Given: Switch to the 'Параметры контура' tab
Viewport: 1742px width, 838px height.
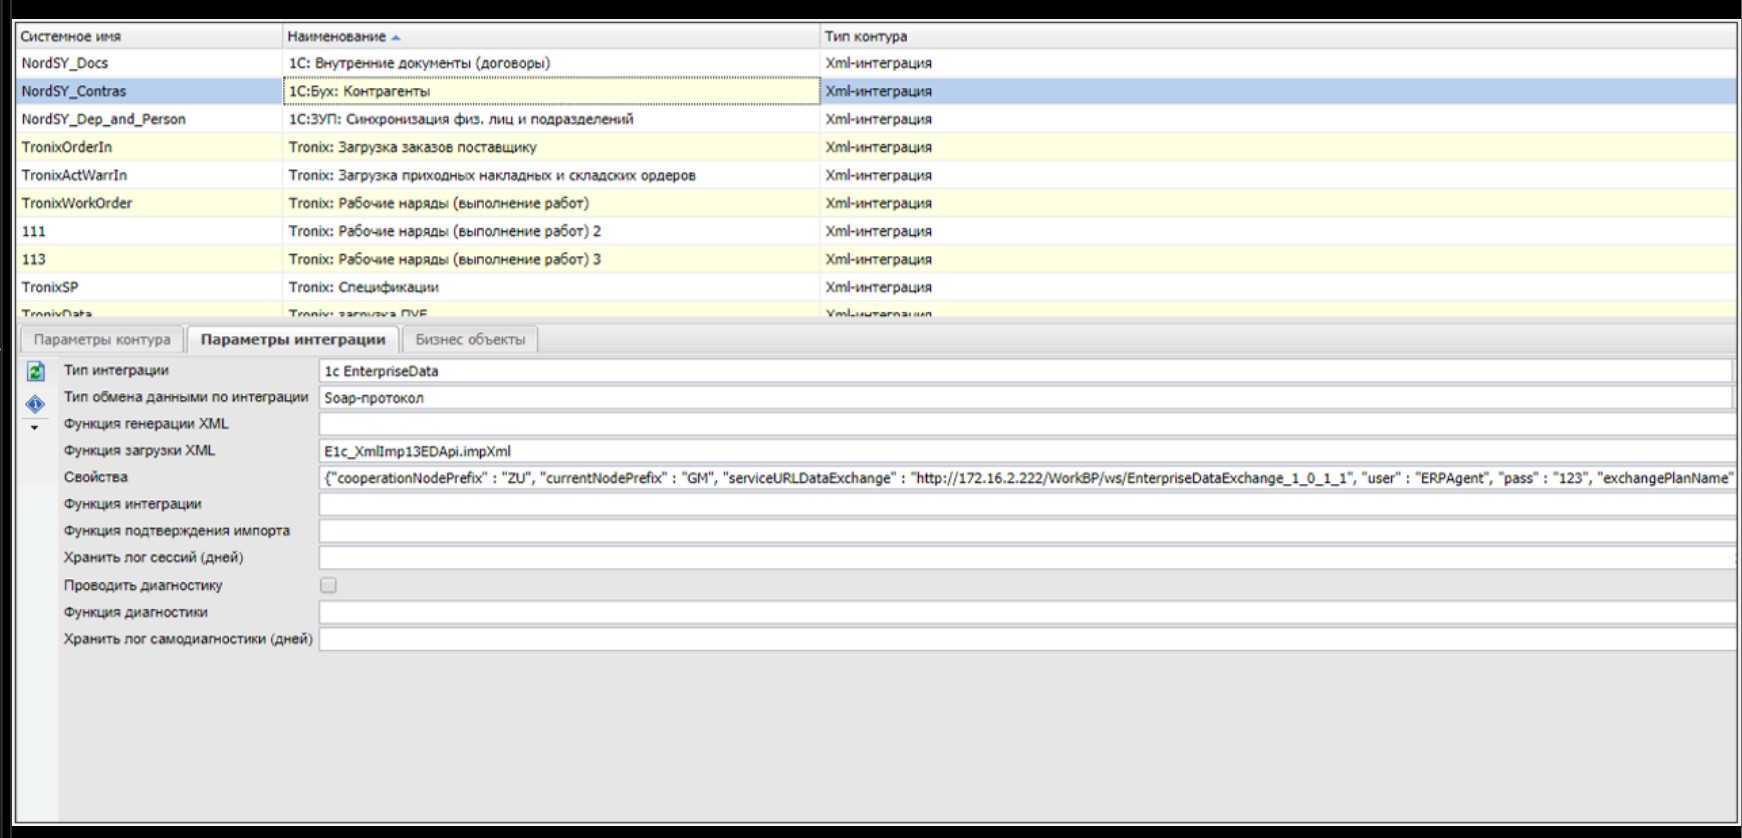Looking at the screenshot, I should 102,340.
